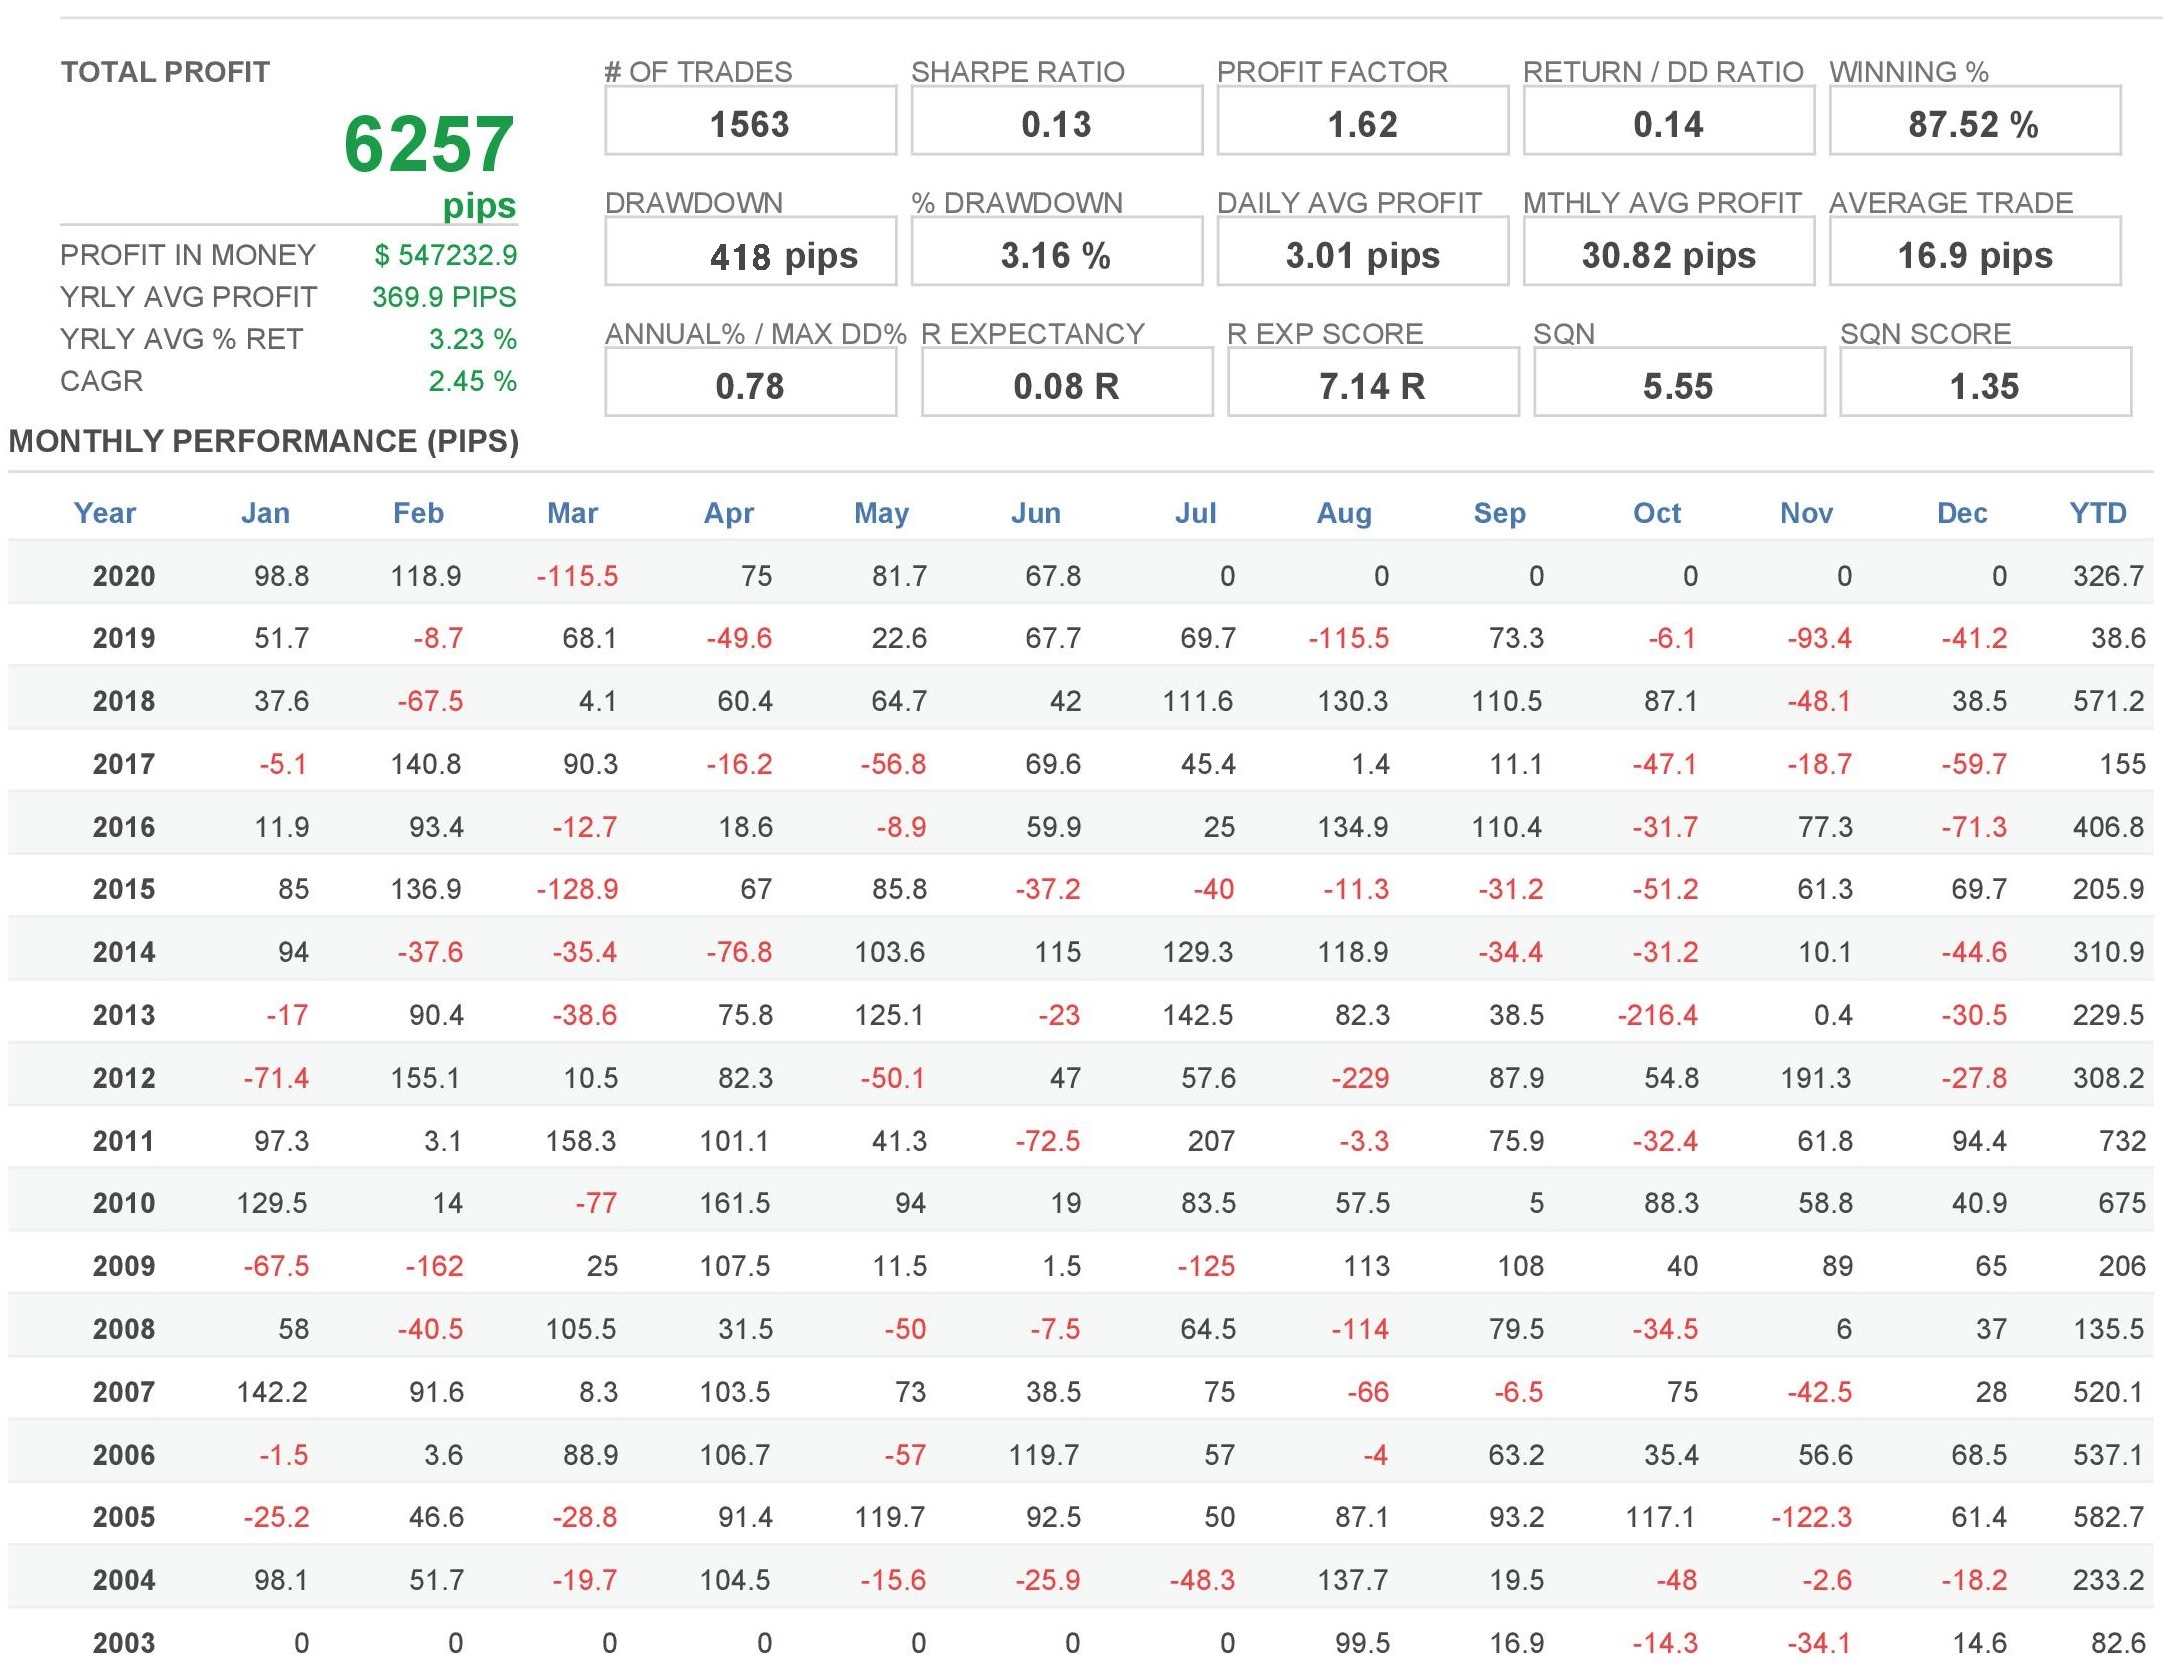
Task: Click the Monthly Performance (Pips) heading
Action: click(264, 441)
